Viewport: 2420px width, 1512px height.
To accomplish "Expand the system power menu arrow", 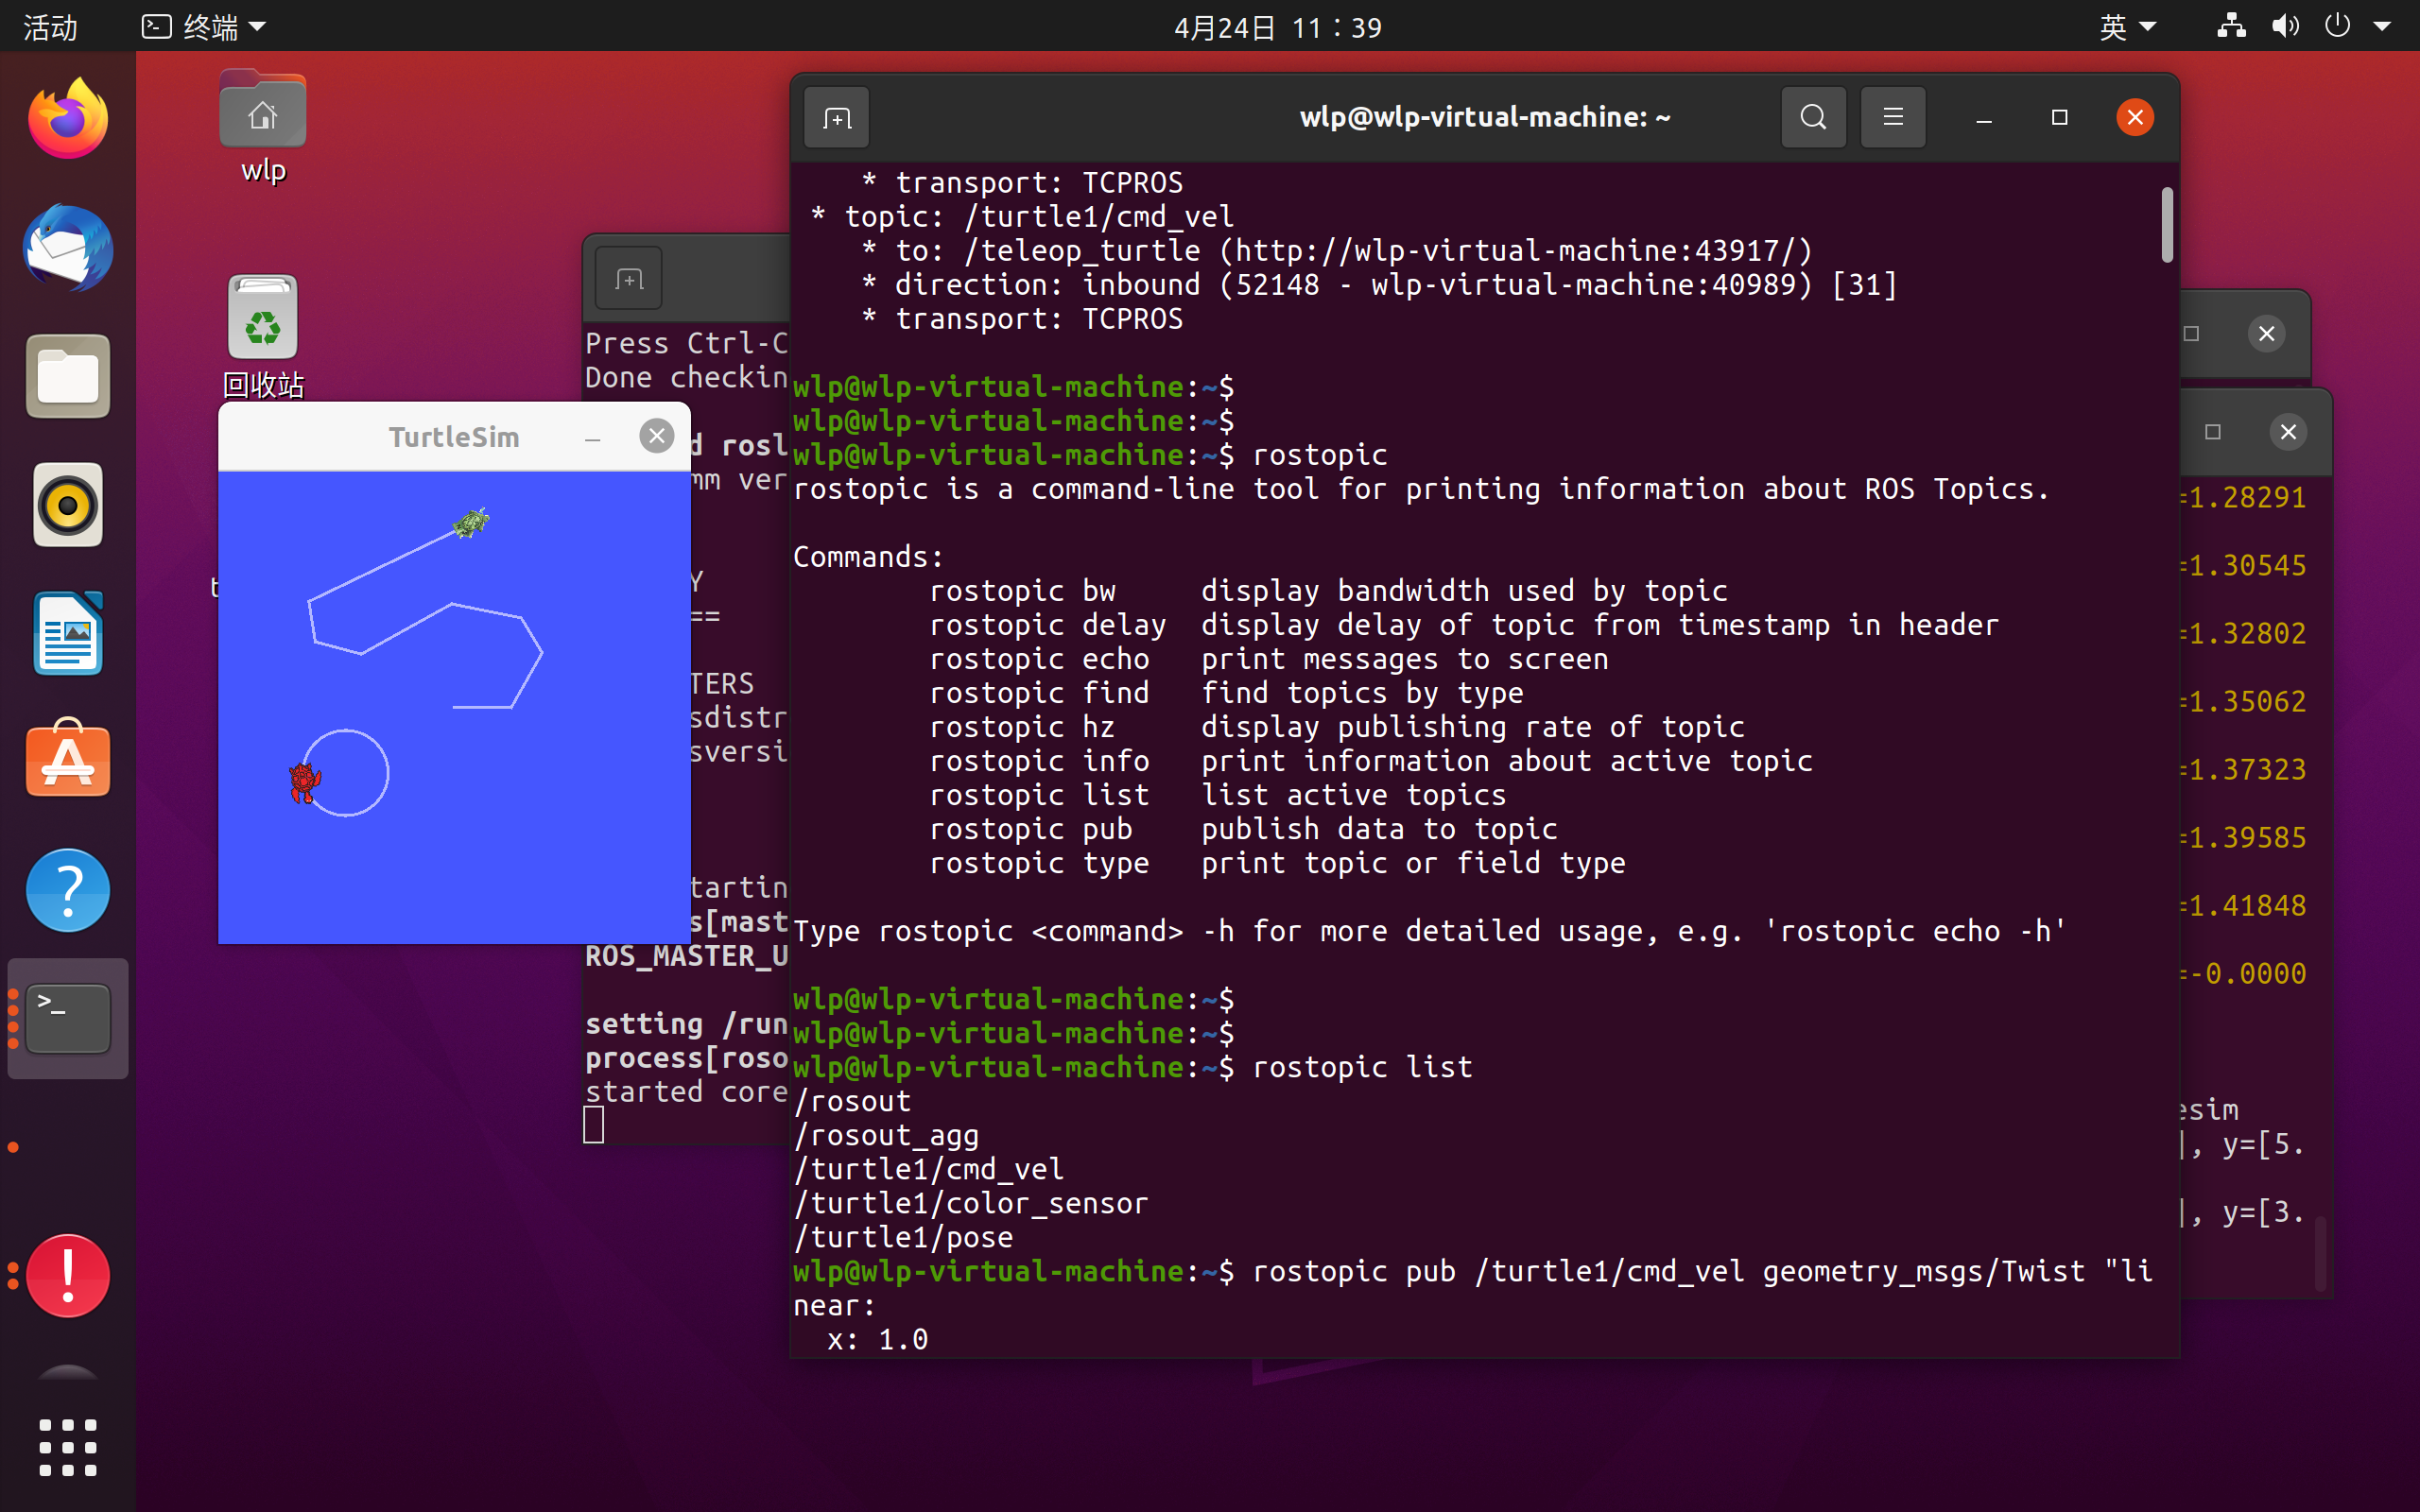I will 2382,27.
